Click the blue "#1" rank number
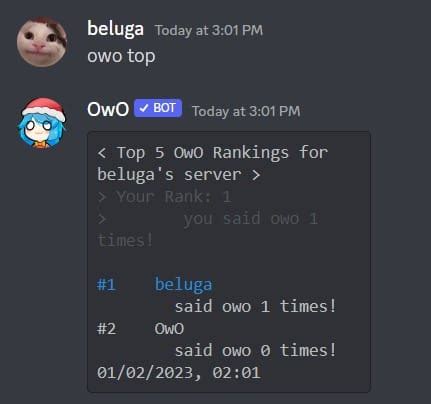Screen dimensions: 431x404 click(106, 285)
